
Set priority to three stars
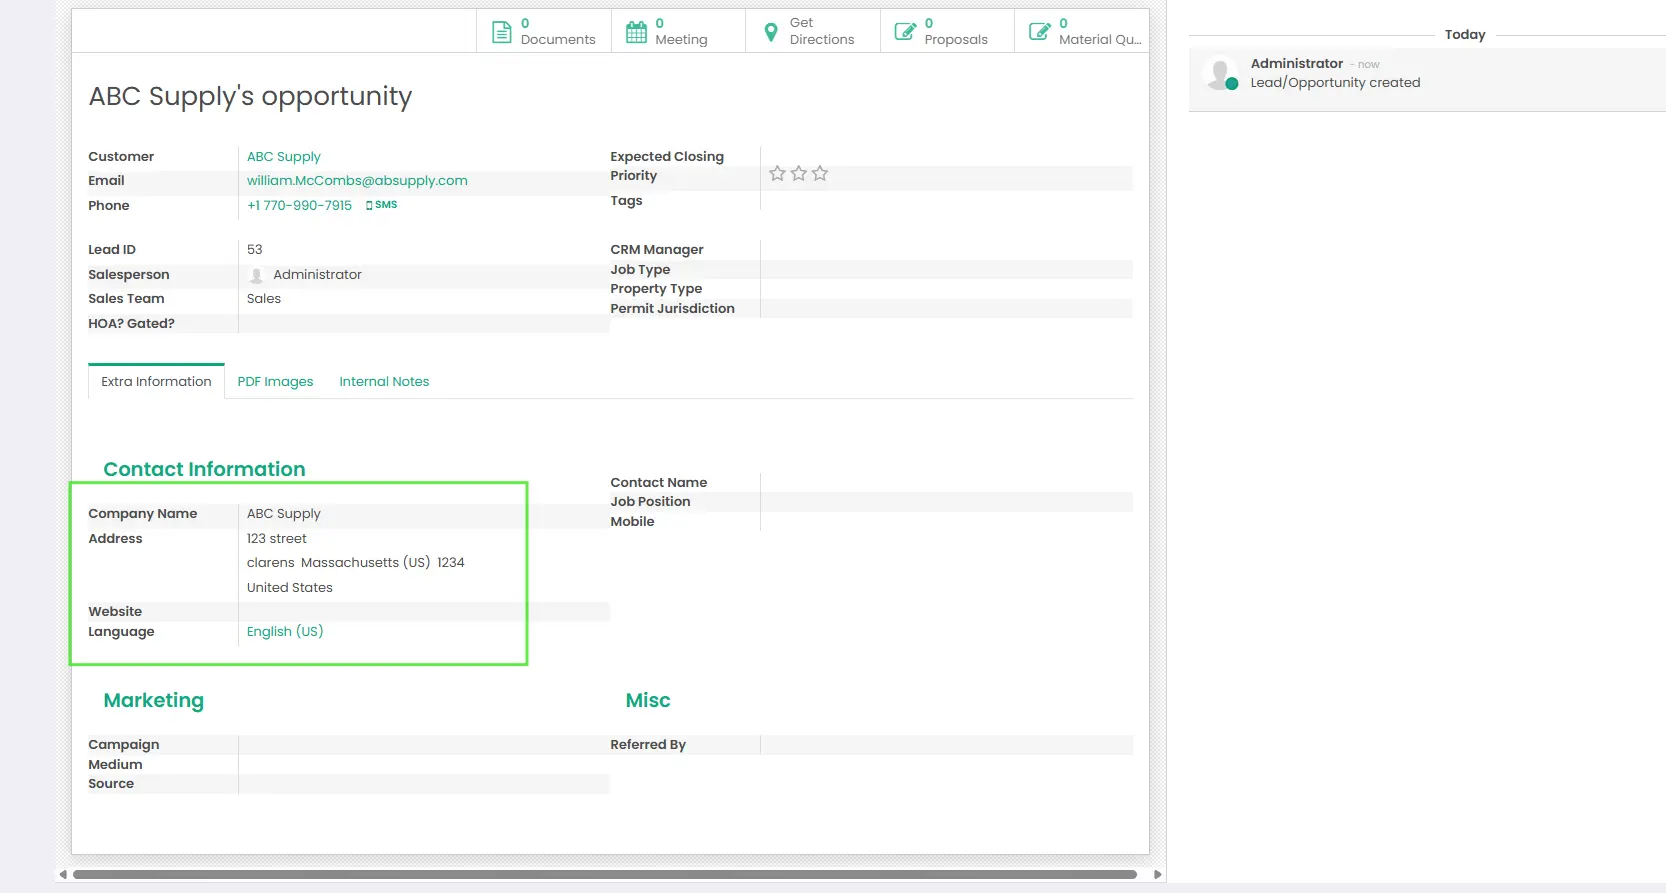(820, 174)
